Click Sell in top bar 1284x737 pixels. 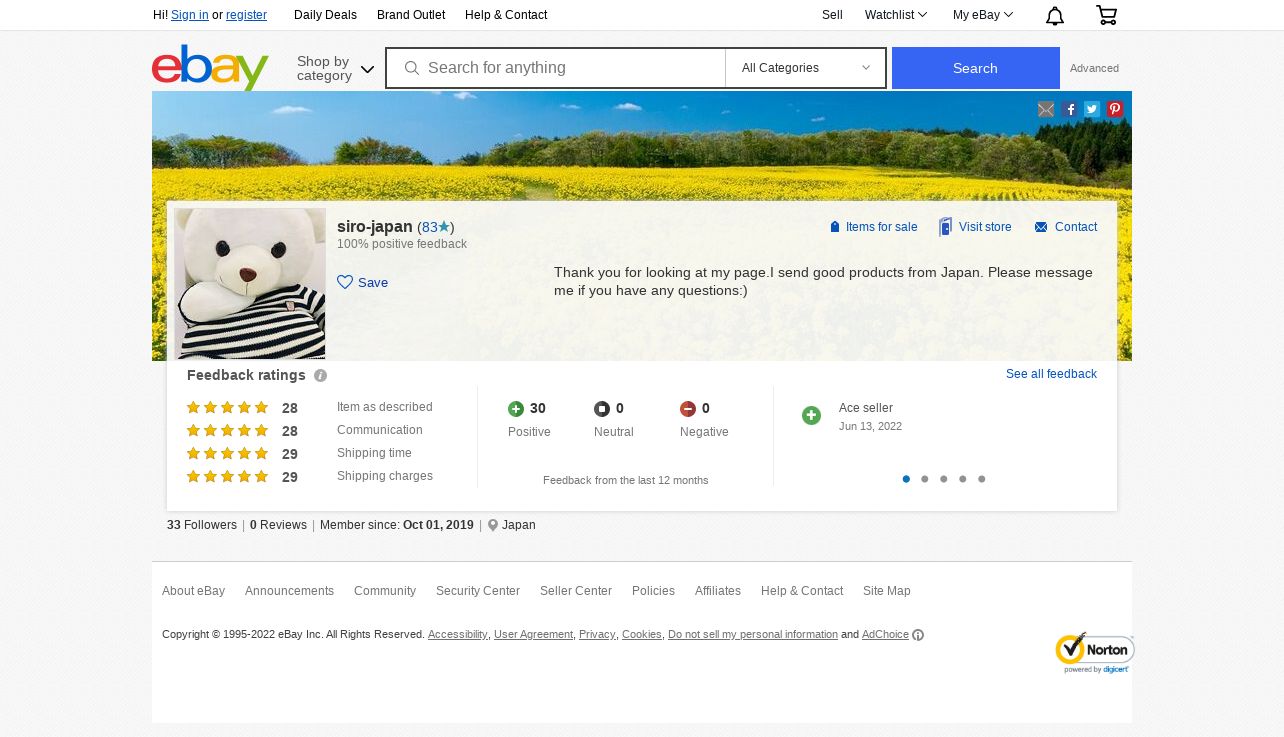pos(832,15)
